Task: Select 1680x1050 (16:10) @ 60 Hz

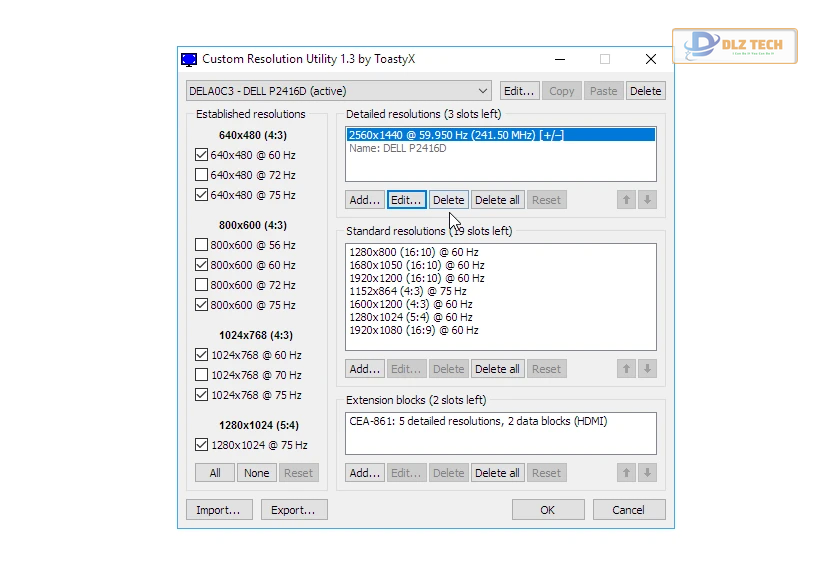Action: 501,265
